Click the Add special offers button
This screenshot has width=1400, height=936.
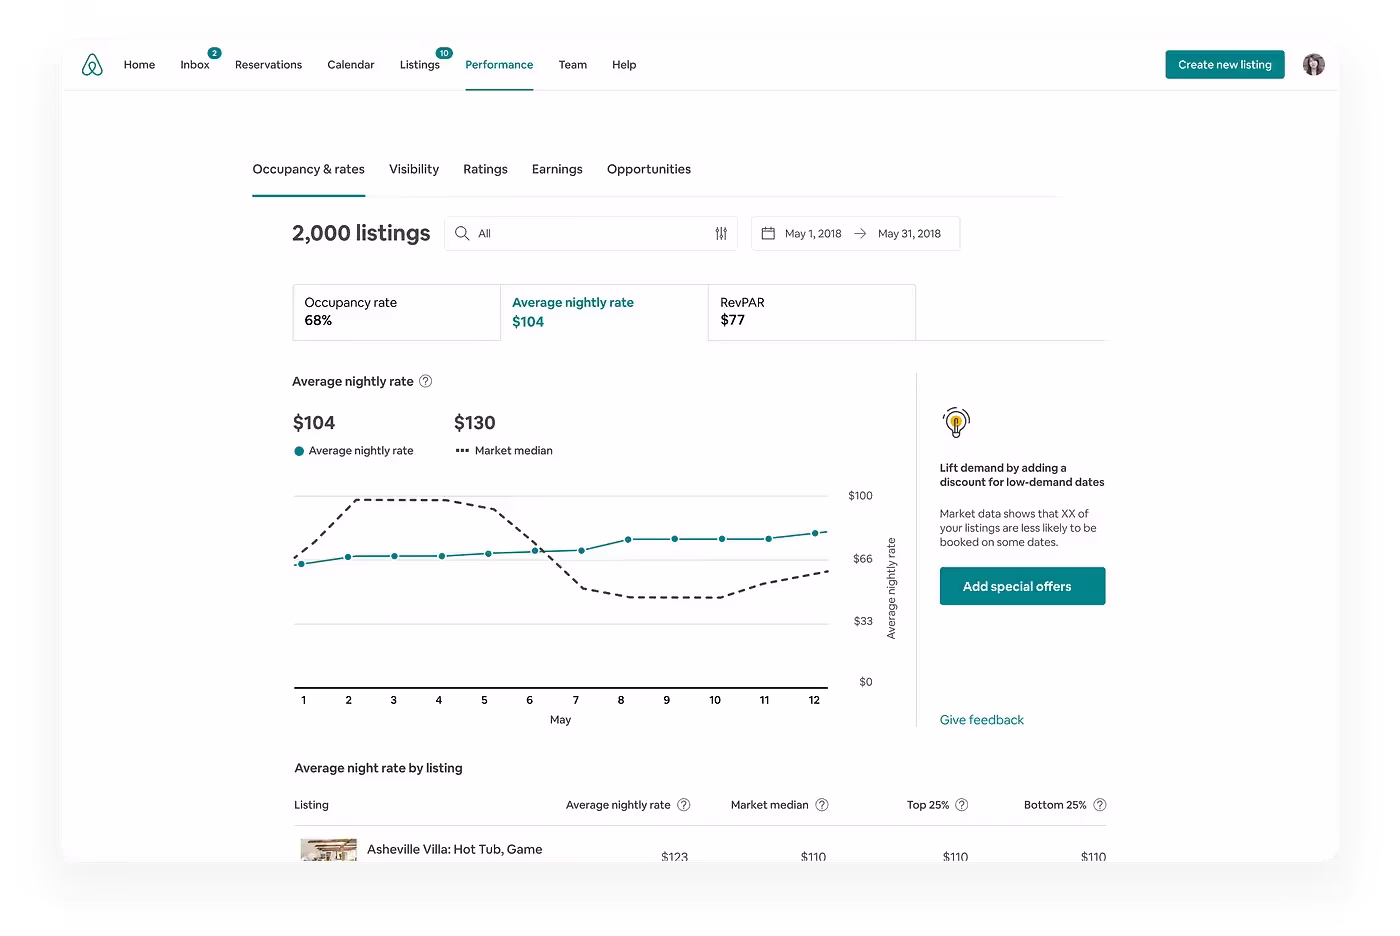pos(1022,586)
